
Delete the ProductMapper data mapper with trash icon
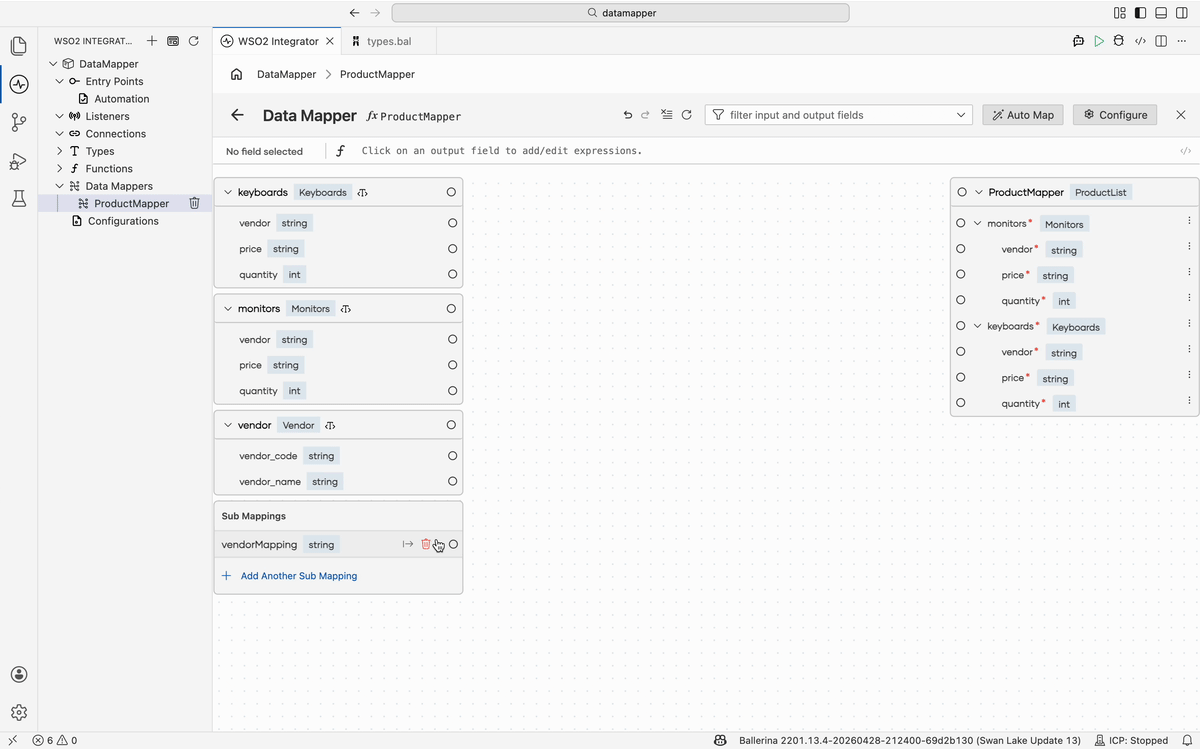195,203
